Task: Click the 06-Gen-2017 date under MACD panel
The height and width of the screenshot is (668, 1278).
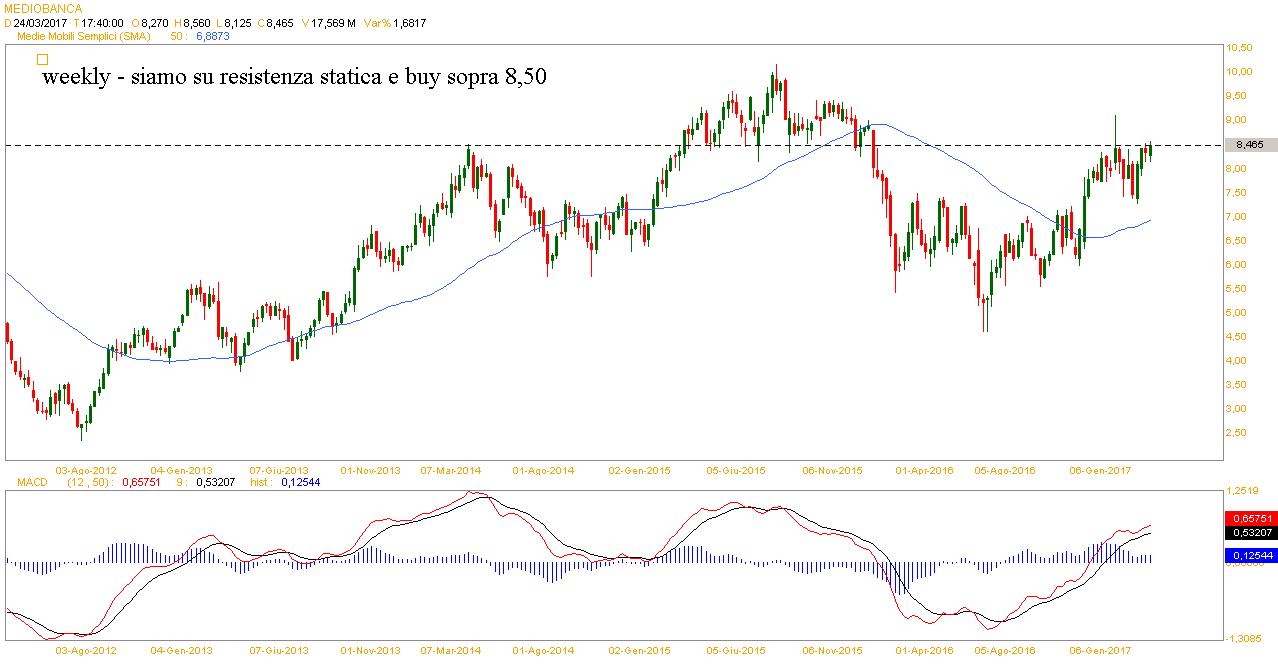Action: click(1100, 649)
